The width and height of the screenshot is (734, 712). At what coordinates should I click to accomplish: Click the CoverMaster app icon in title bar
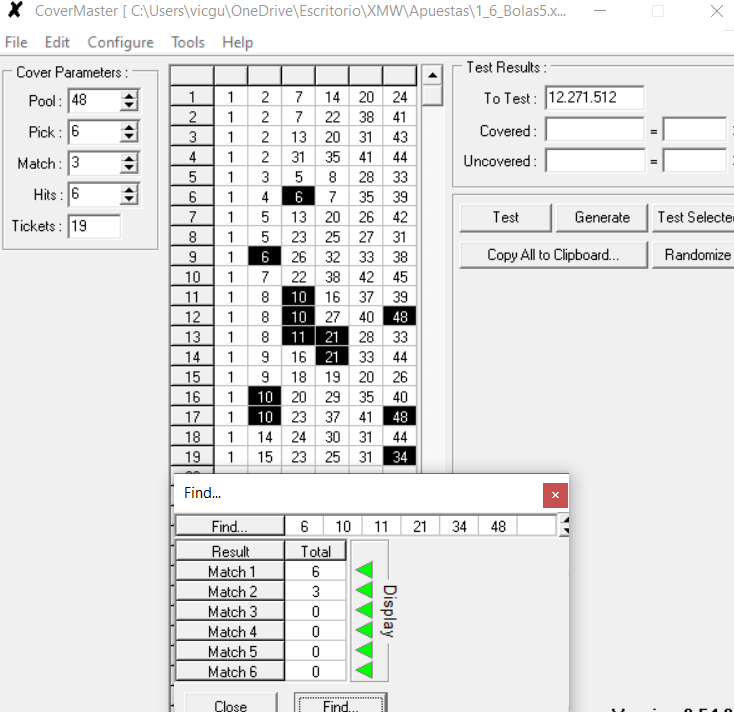tap(15, 10)
